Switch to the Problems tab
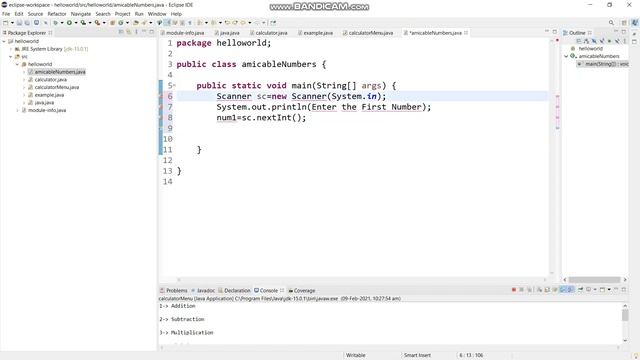The height and width of the screenshot is (360, 640). pyautogui.click(x=174, y=291)
